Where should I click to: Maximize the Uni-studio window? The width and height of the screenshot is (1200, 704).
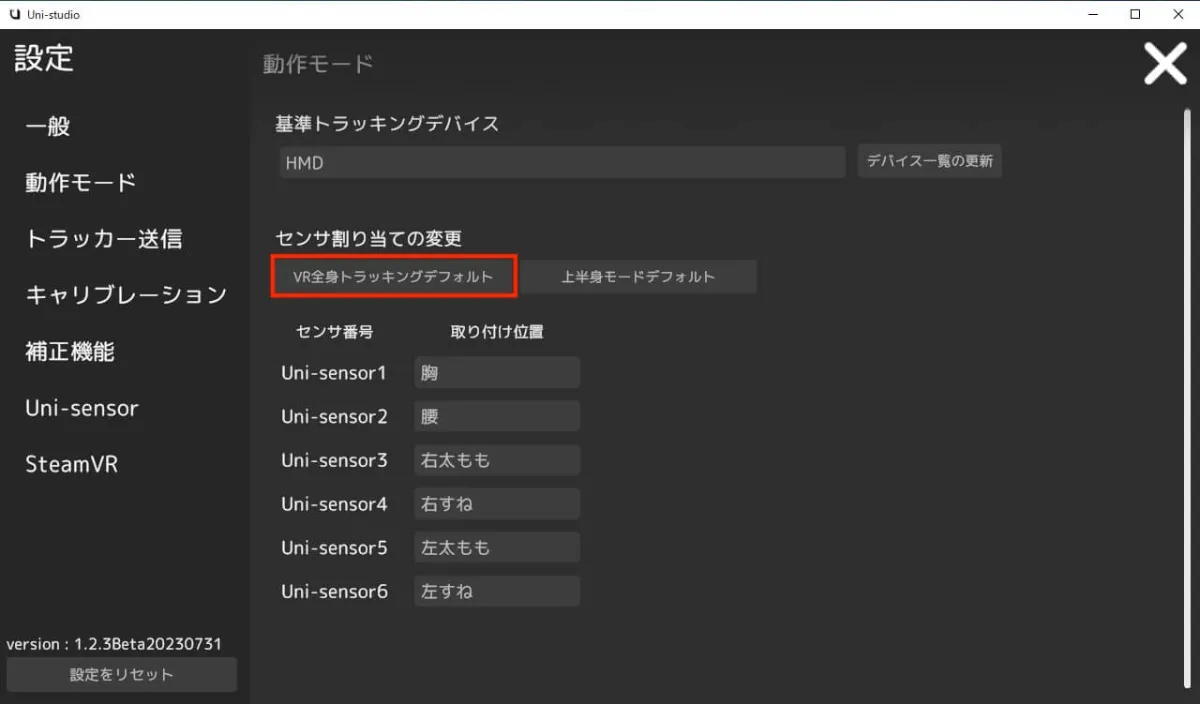[1135, 14]
